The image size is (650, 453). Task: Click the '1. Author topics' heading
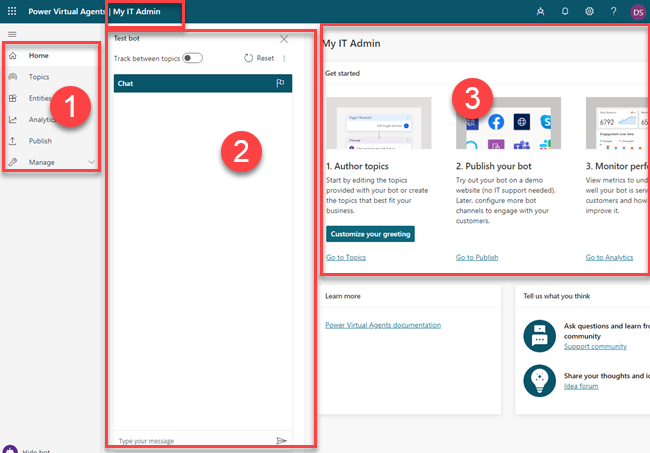click(x=357, y=166)
